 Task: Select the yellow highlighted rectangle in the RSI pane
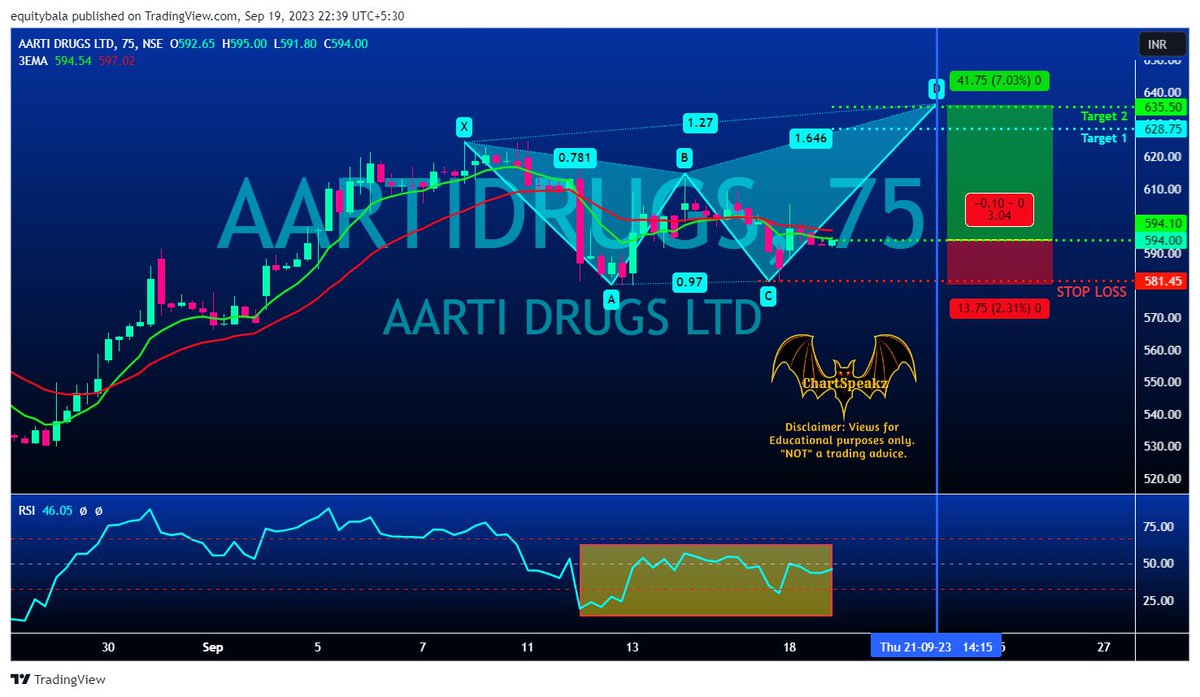point(705,580)
